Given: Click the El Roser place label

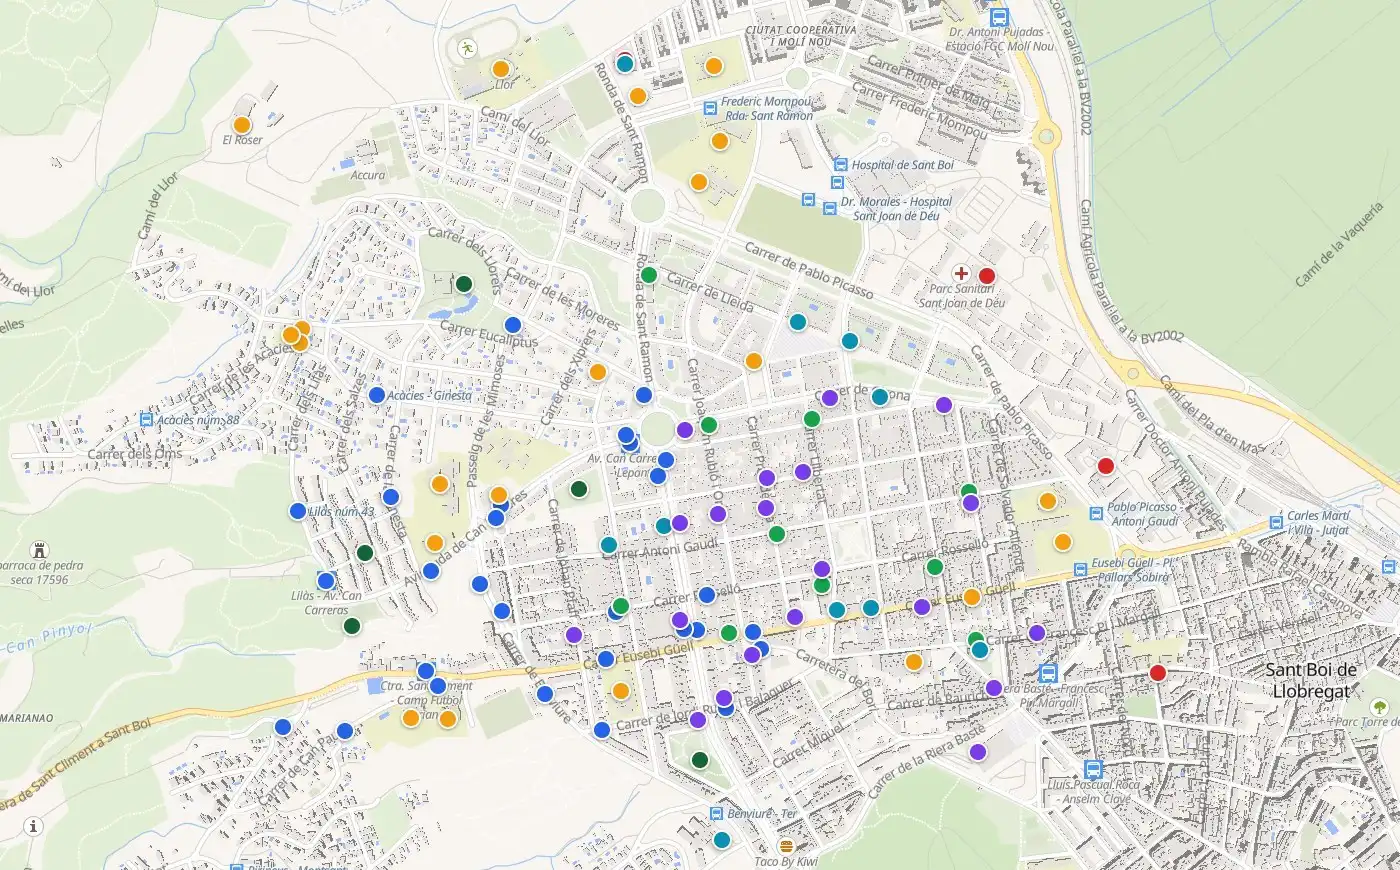Looking at the screenshot, I should click(242, 140).
